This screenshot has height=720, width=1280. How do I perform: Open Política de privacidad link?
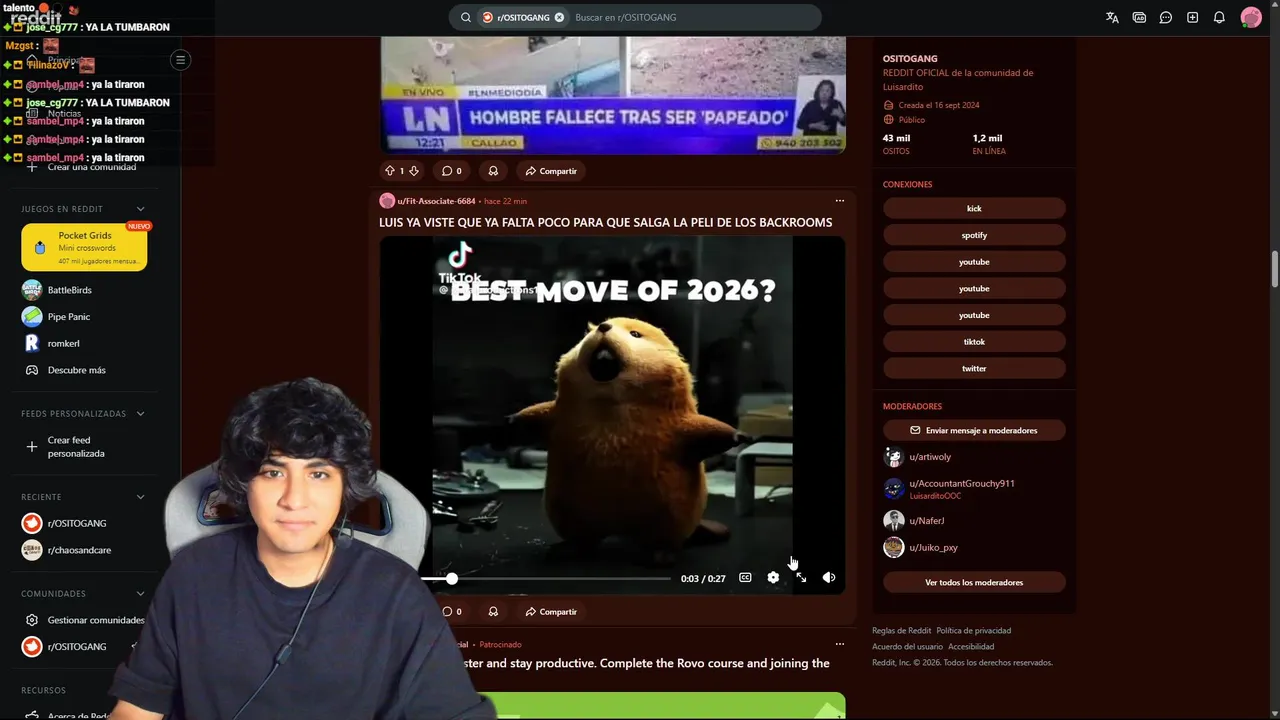click(x=973, y=630)
